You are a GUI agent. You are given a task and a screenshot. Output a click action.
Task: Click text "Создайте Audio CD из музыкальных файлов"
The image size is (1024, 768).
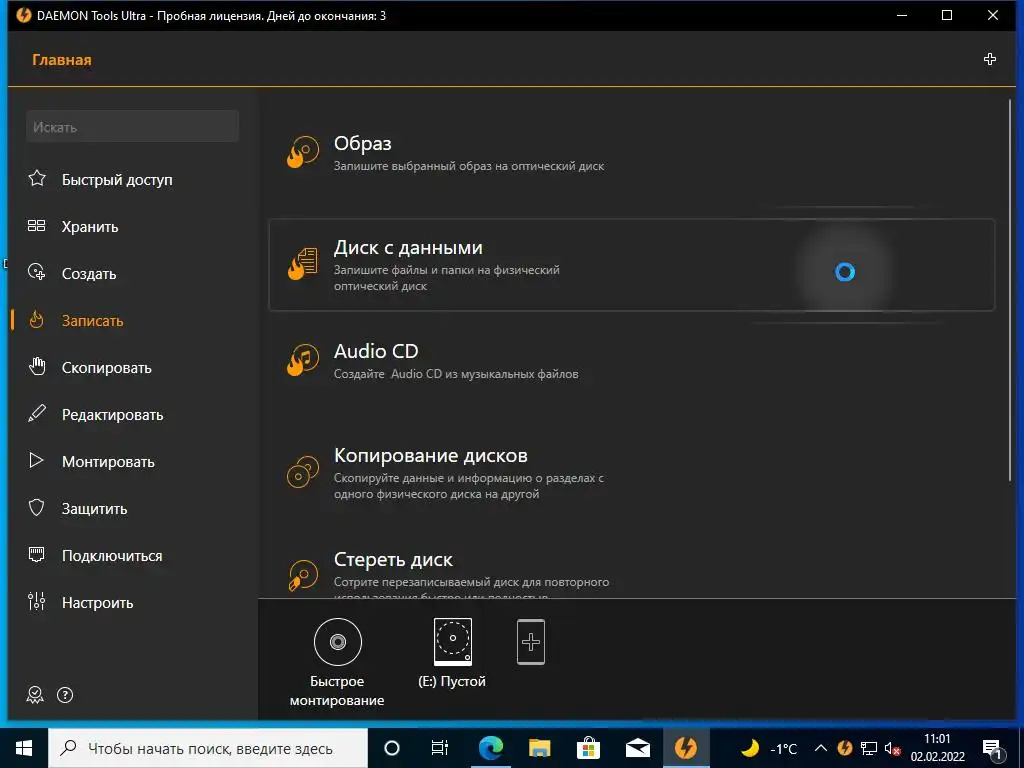point(456,374)
